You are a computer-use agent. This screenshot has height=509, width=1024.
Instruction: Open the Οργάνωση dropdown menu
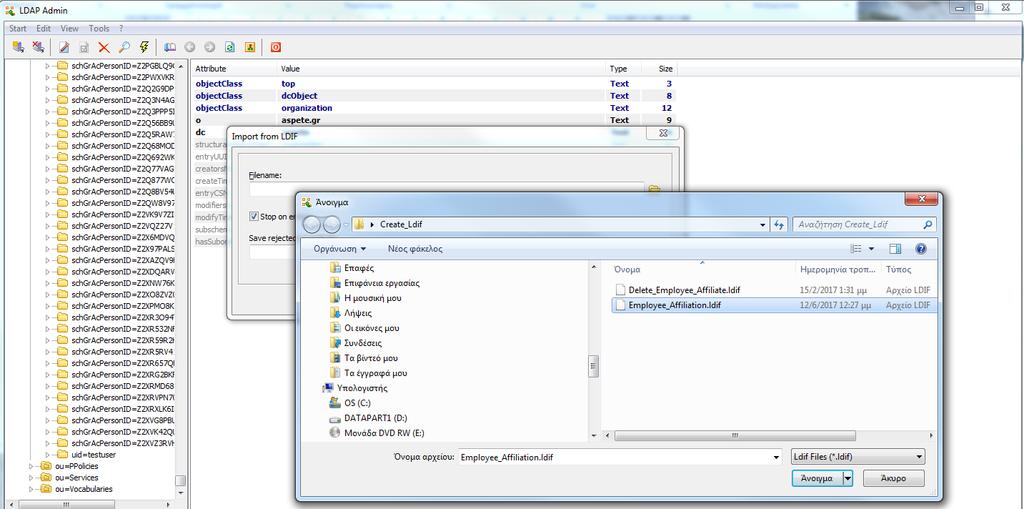[x=340, y=249]
